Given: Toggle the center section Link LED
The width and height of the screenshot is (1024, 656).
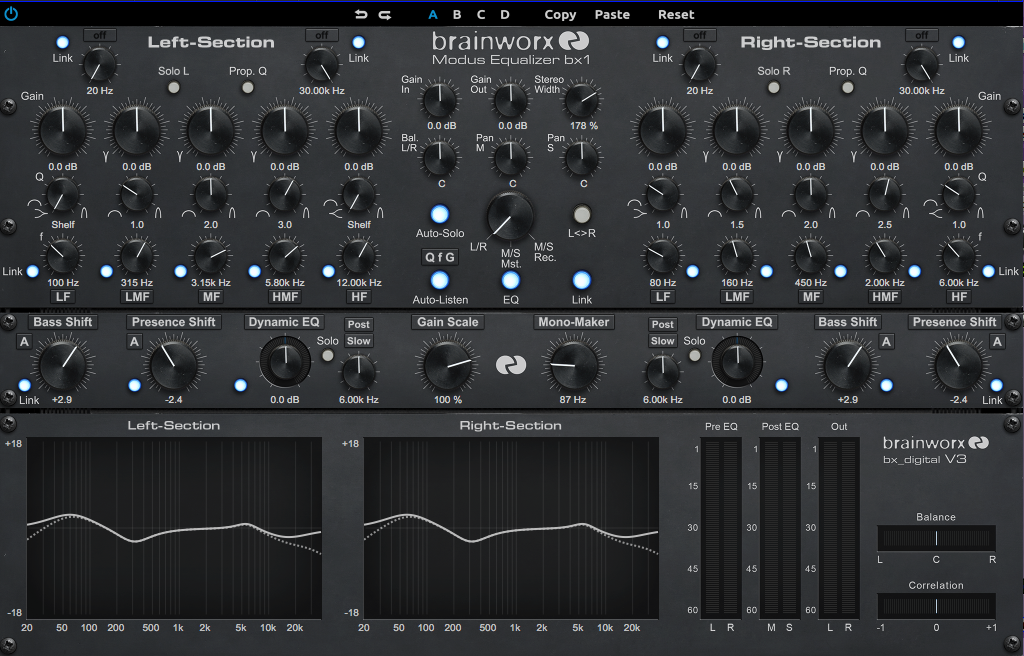Looking at the screenshot, I should [581, 280].
